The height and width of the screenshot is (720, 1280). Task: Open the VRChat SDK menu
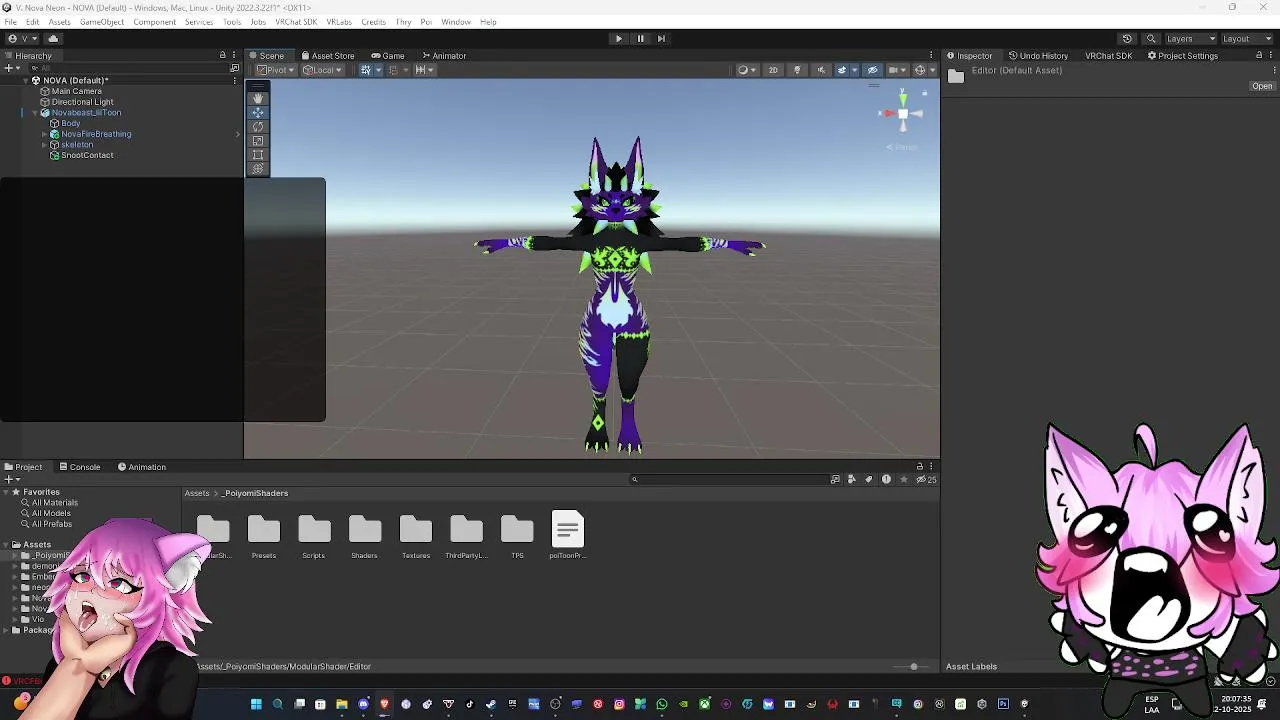[x=296, y=22]
